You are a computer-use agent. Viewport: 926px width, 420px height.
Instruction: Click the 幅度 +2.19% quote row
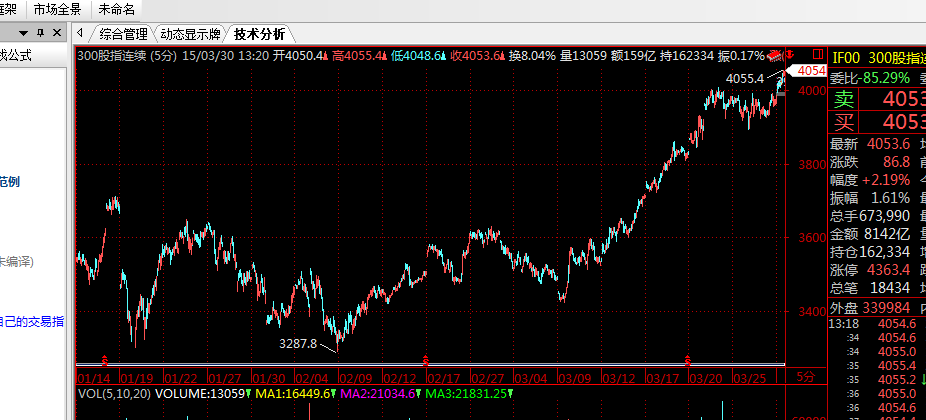(871, 180)
